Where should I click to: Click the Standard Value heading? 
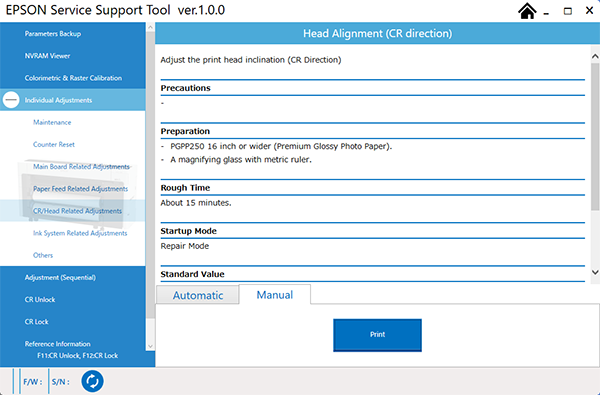[192, 274]
